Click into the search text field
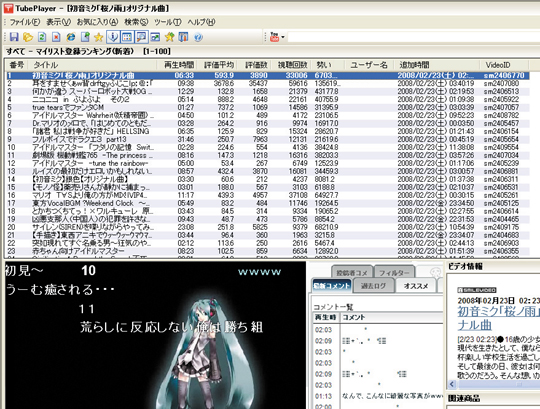 (x=413, y=37)
